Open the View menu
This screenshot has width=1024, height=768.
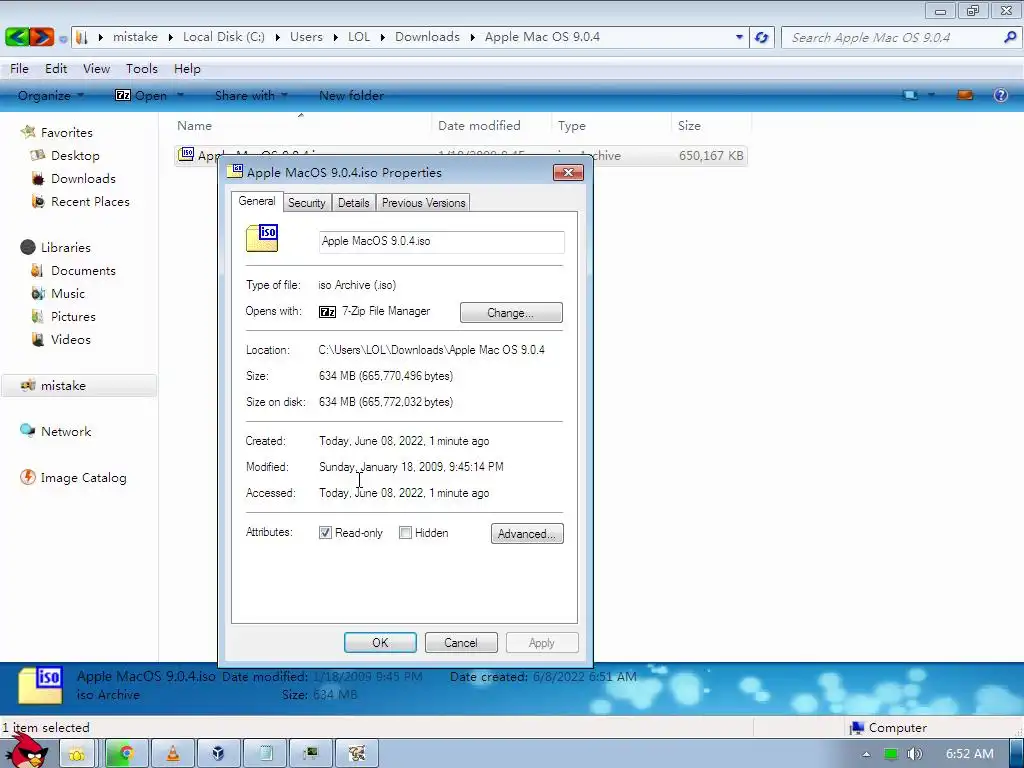click(96, 69)
